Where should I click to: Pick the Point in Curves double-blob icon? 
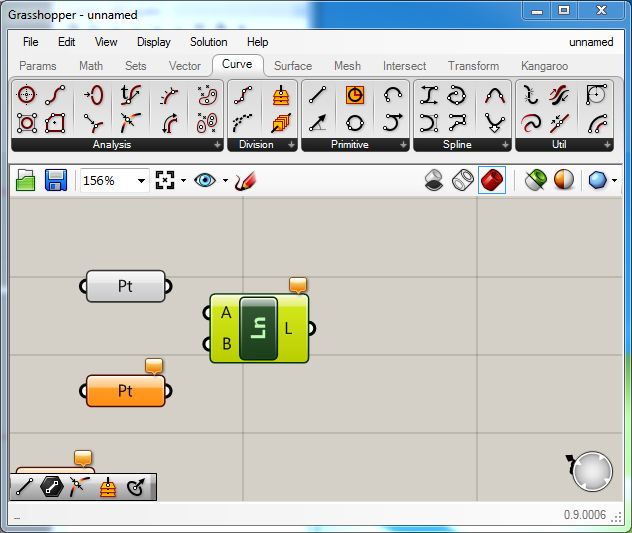click(x=208, y=123)
